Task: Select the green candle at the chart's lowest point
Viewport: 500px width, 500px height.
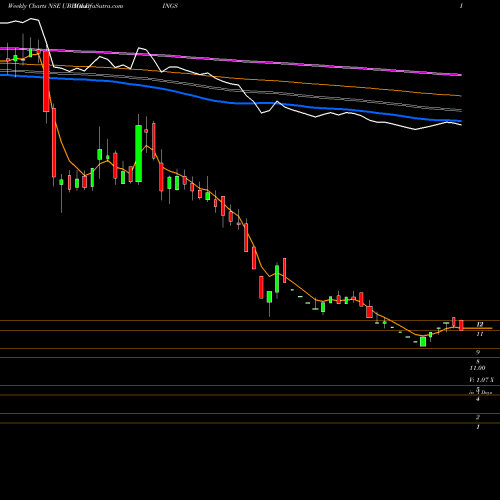Action: pos(423,342)
